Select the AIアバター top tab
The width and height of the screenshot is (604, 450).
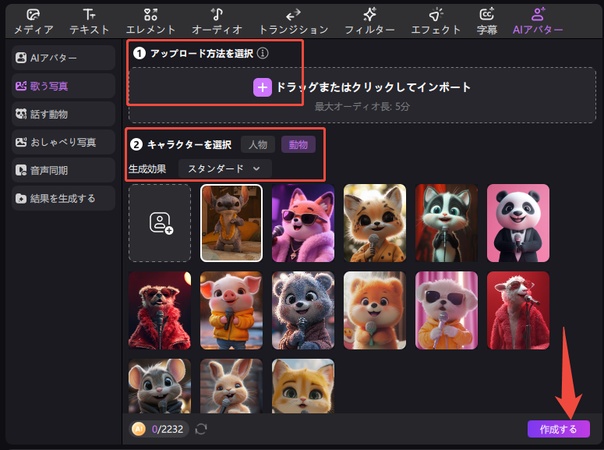(x=537, y=22)
